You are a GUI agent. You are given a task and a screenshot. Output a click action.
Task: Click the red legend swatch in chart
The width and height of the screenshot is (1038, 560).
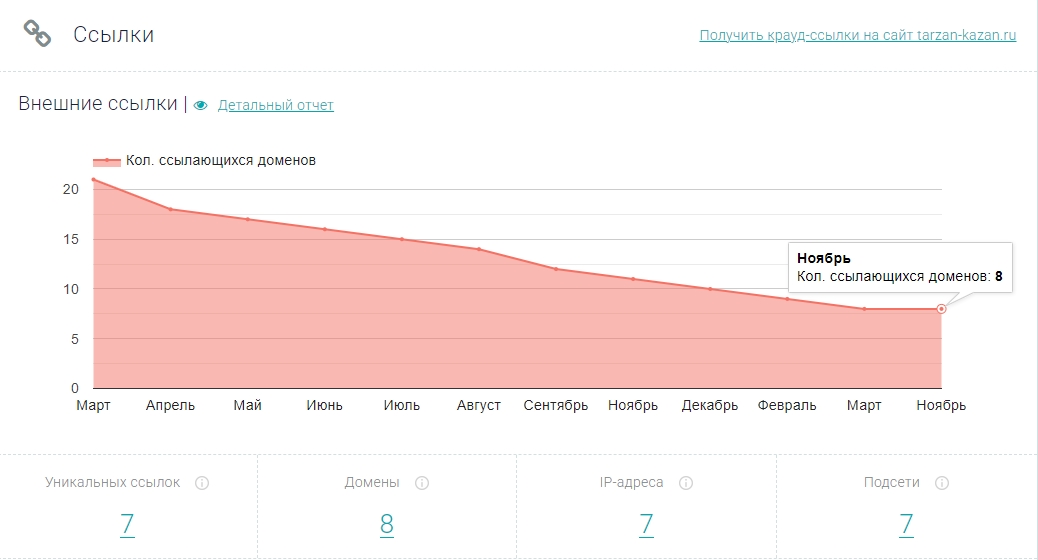(x=107, y=161)
